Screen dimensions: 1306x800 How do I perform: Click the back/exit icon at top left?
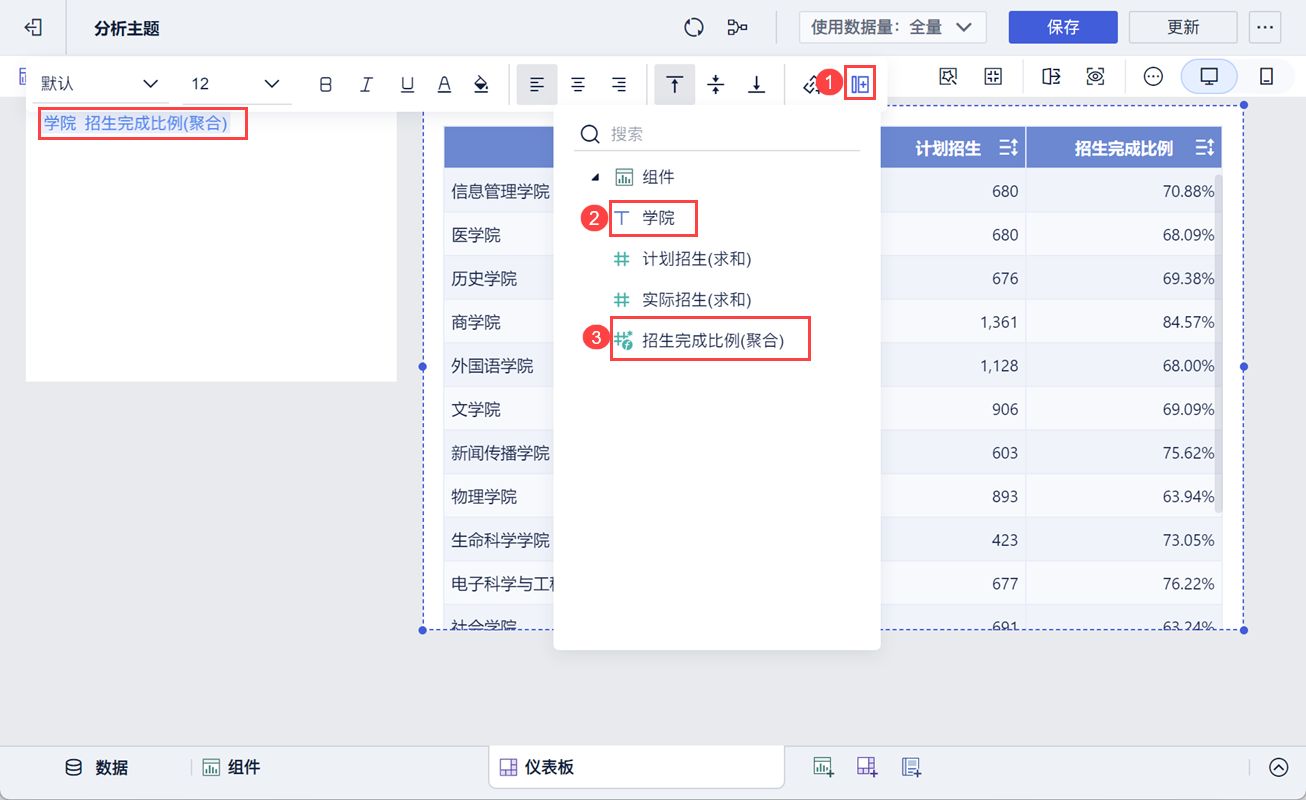pyautogui.click(x=33, y=28)
